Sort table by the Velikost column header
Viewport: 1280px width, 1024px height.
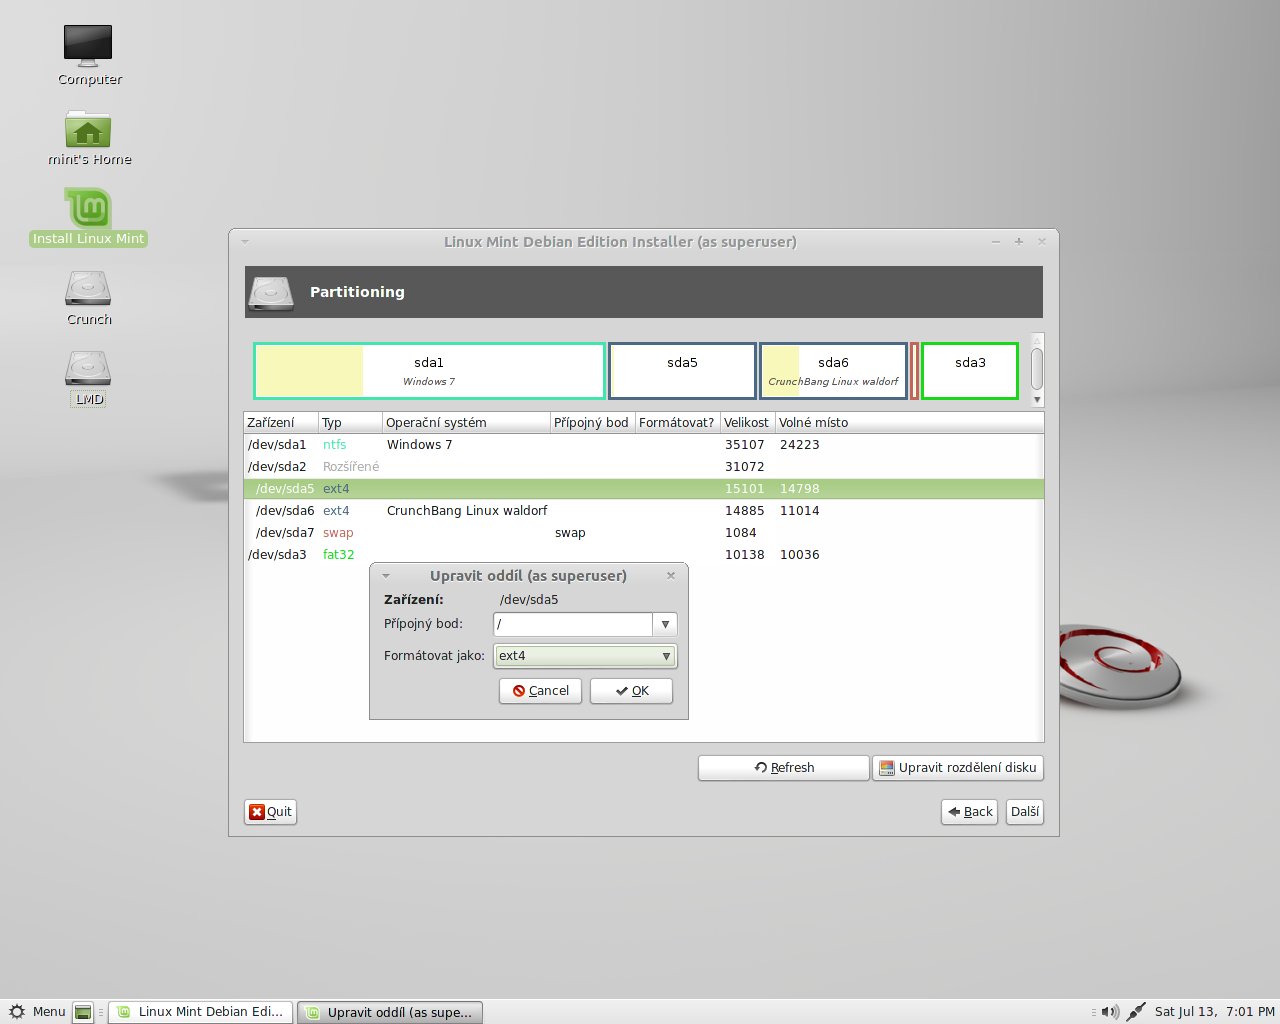tap(746, 423)
